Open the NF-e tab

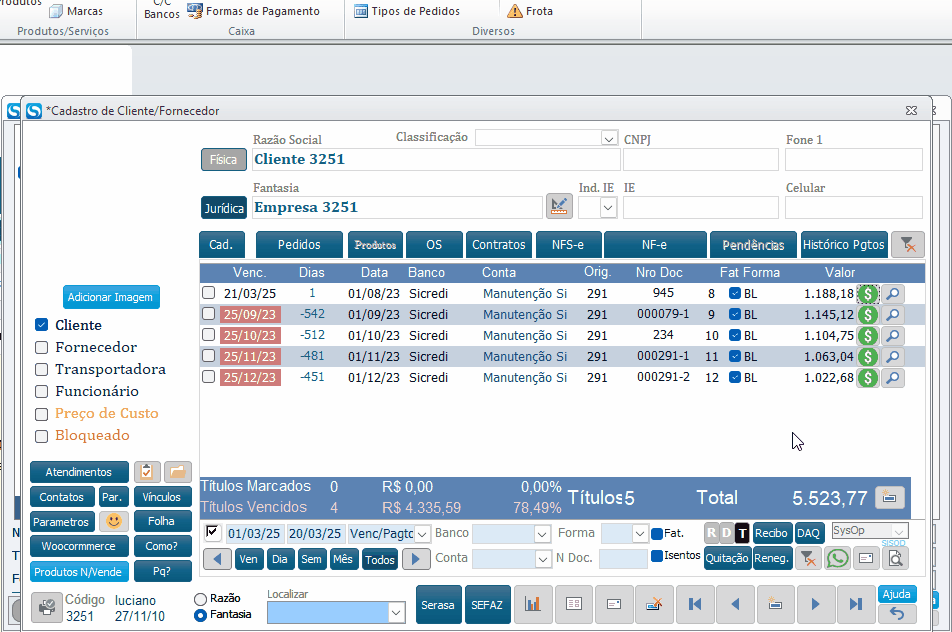tap(654, 245)
